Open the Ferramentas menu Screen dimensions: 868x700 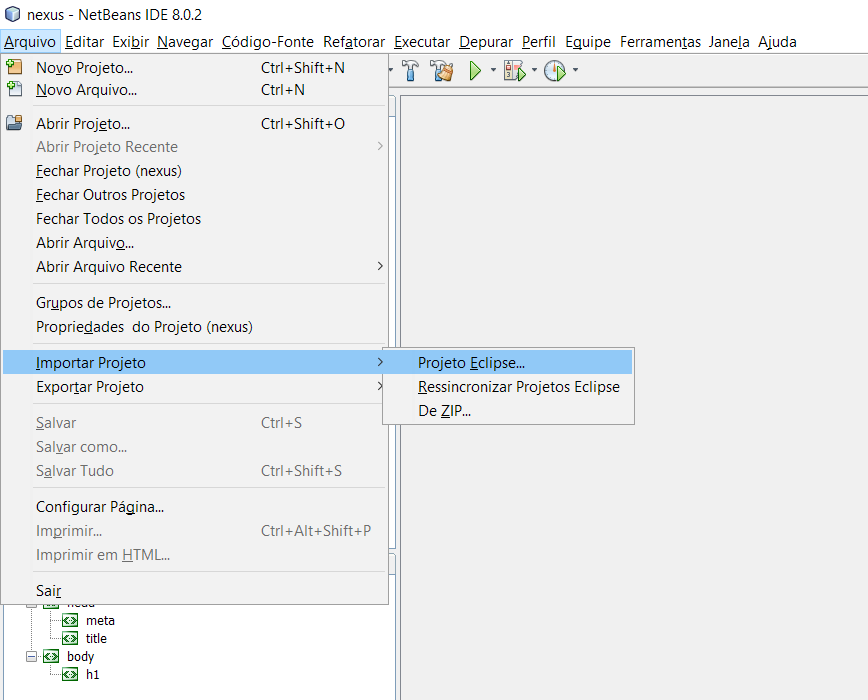point(660,42)
